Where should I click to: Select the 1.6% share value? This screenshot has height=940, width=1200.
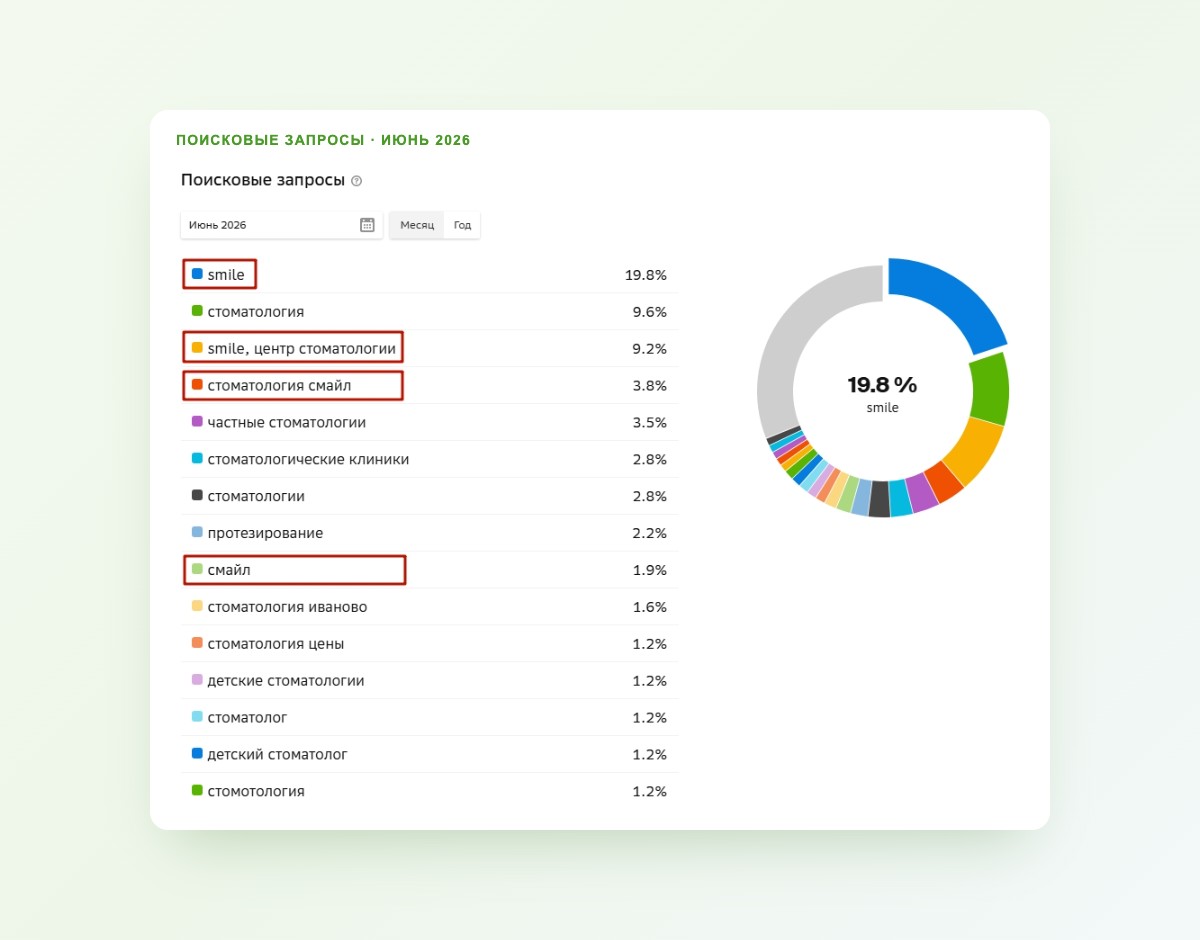click(650, 608)
